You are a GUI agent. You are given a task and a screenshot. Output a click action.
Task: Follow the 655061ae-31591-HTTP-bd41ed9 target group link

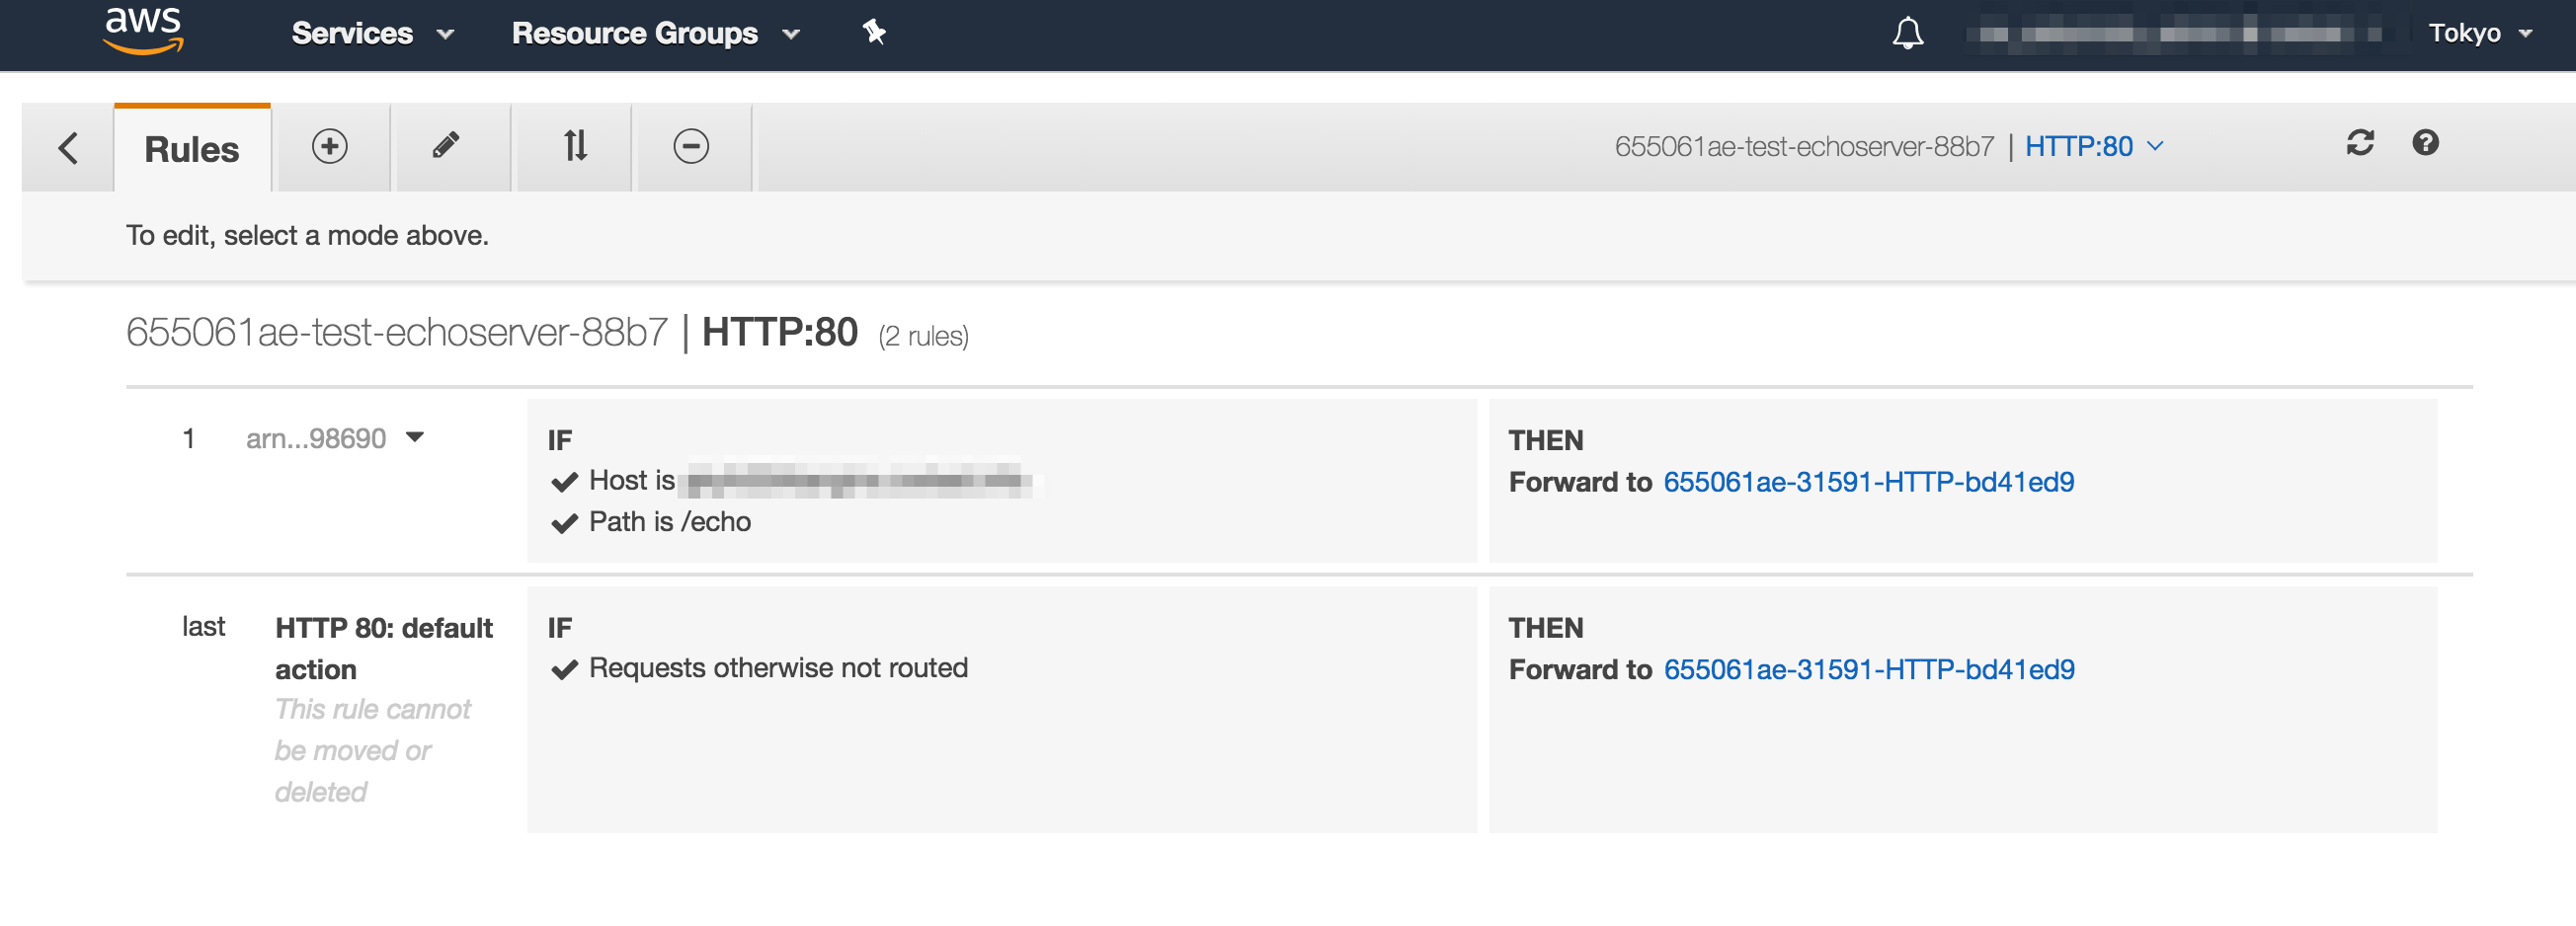coord(1868,482)
